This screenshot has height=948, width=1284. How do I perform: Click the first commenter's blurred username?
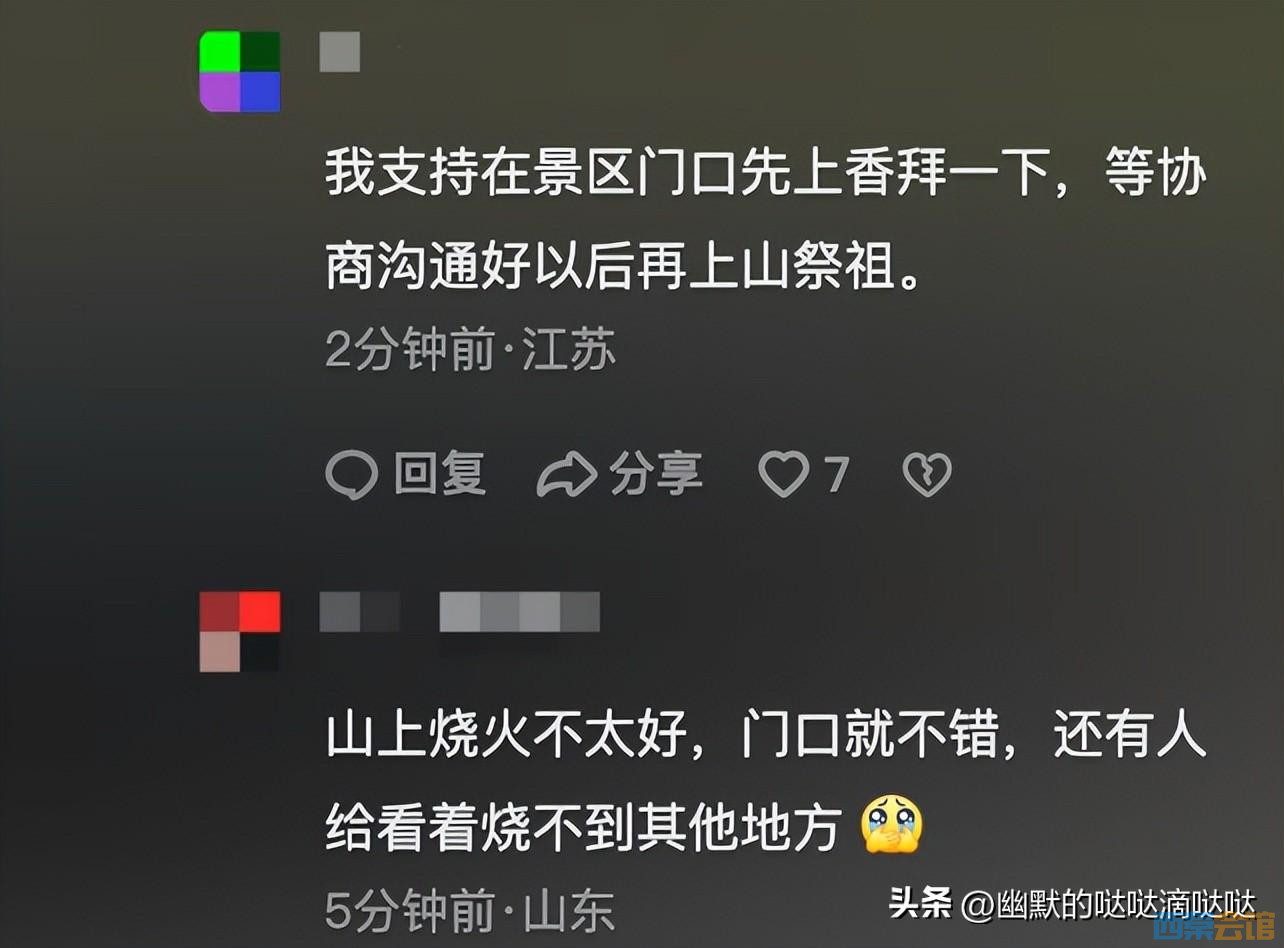340,51
